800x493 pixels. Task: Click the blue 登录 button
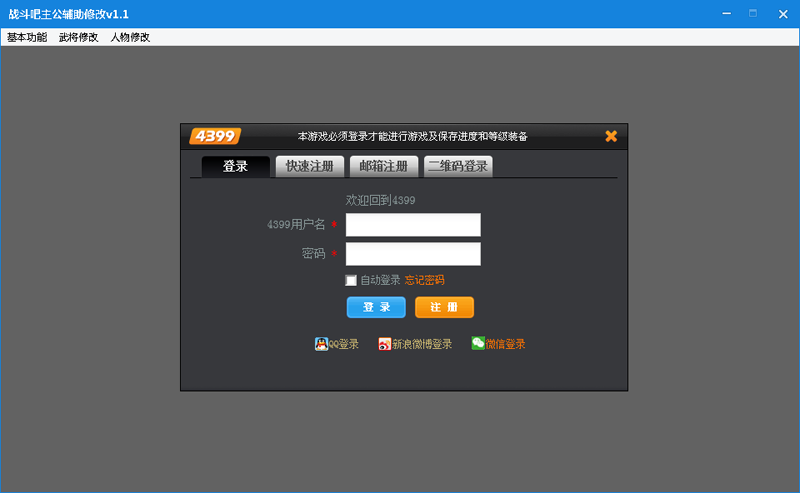click(x=376, y=307)
